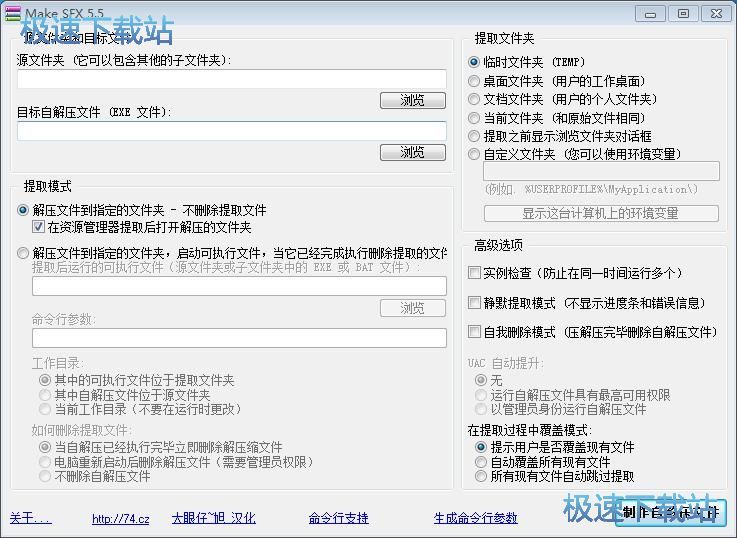Click the Make SFX app icon in title bar
This screenshot has height=538, width=737.
click(x=13, y=13)
